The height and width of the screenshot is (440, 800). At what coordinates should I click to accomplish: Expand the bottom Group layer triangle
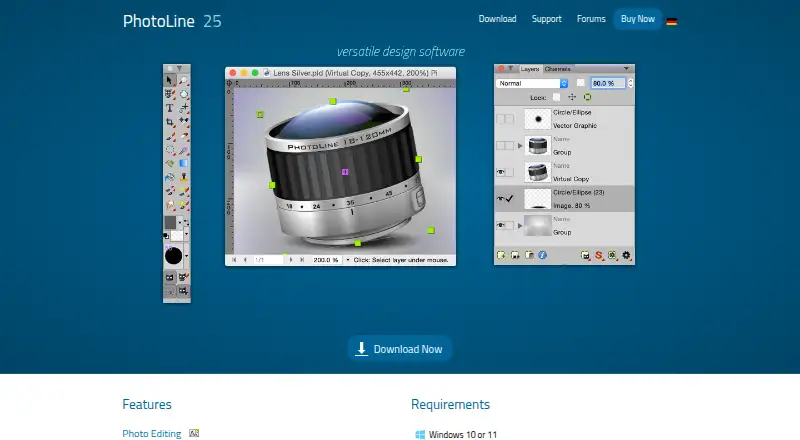[x=520, y=225]
